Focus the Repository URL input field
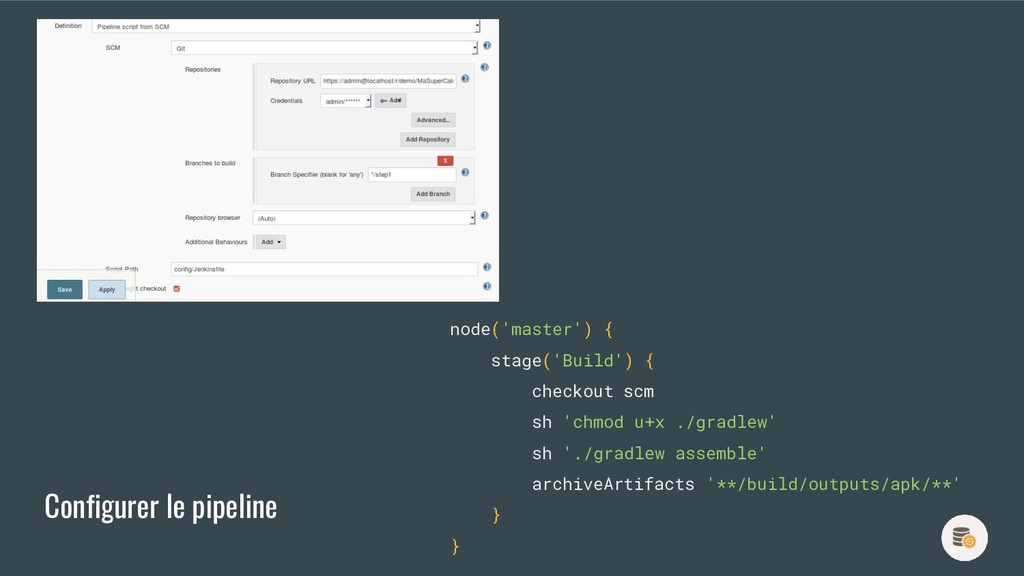The image size is (1024, 576). click(388, 81)
